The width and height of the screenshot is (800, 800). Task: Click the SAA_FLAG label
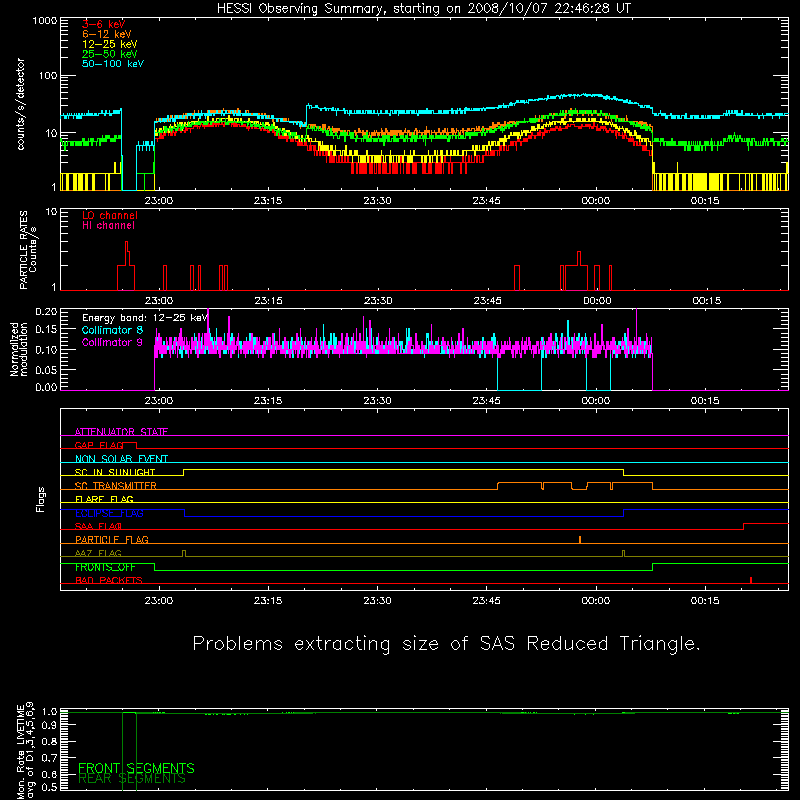tap(98, 526)
